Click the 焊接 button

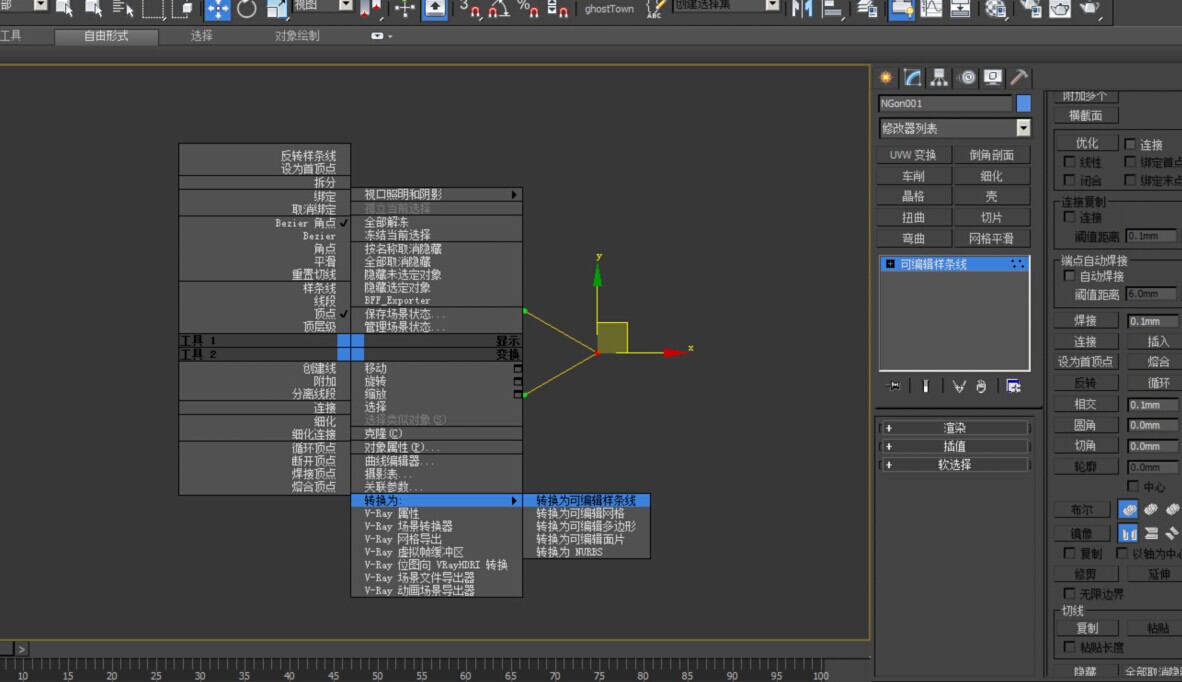click(x=1086, y=320)
